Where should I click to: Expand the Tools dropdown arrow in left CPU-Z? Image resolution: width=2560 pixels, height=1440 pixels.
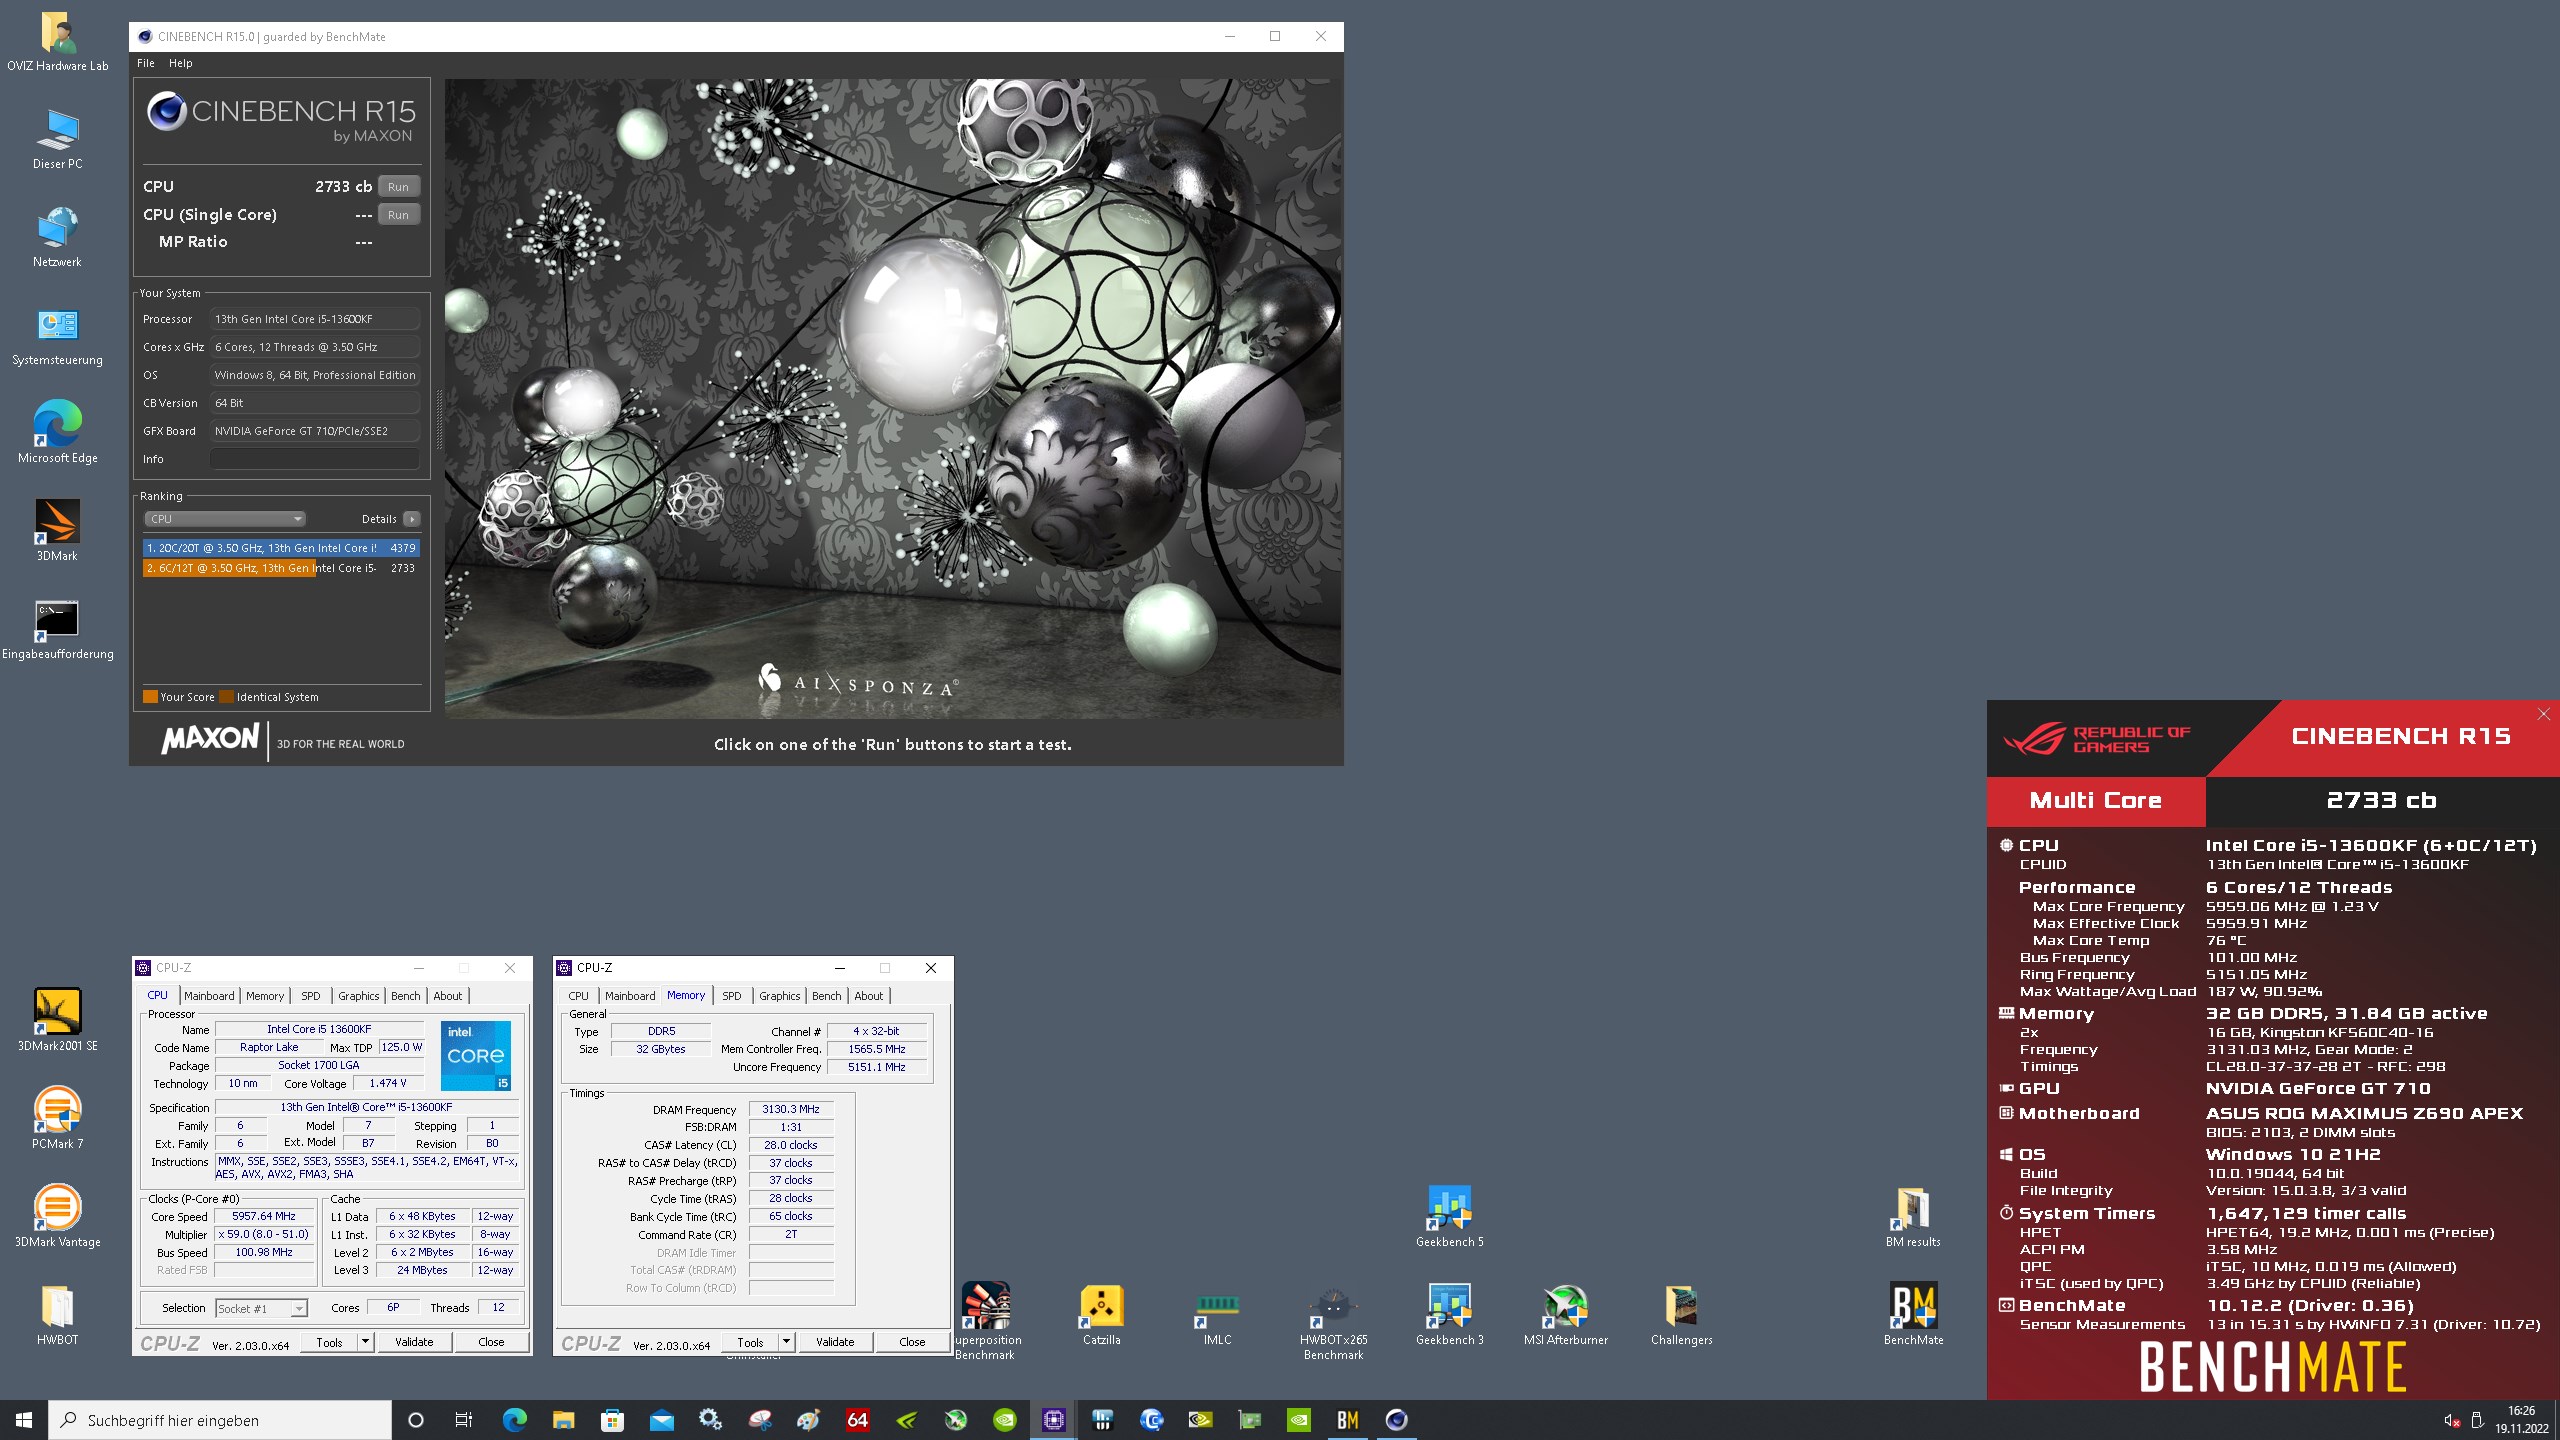366,1342
